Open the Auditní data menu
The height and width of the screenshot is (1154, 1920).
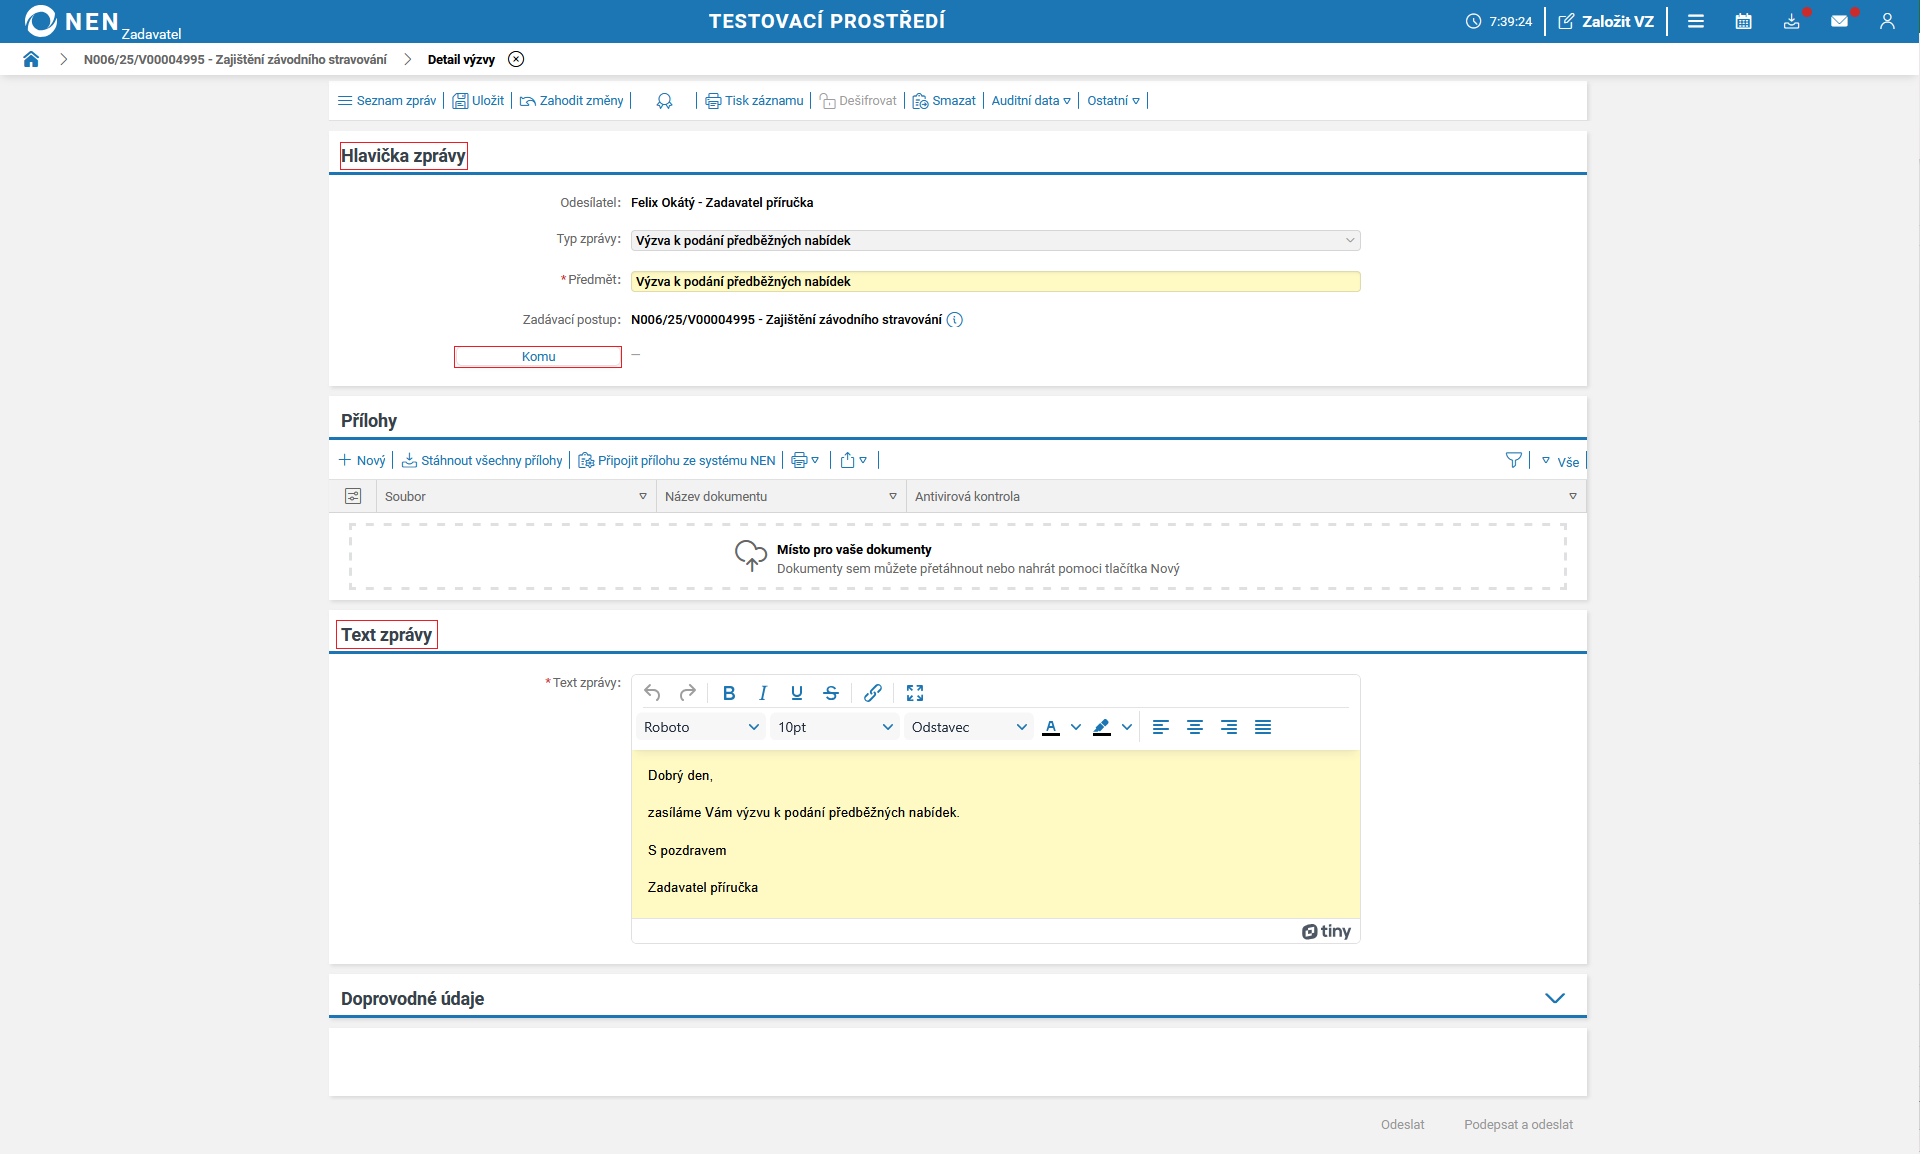pos(1031,100)
